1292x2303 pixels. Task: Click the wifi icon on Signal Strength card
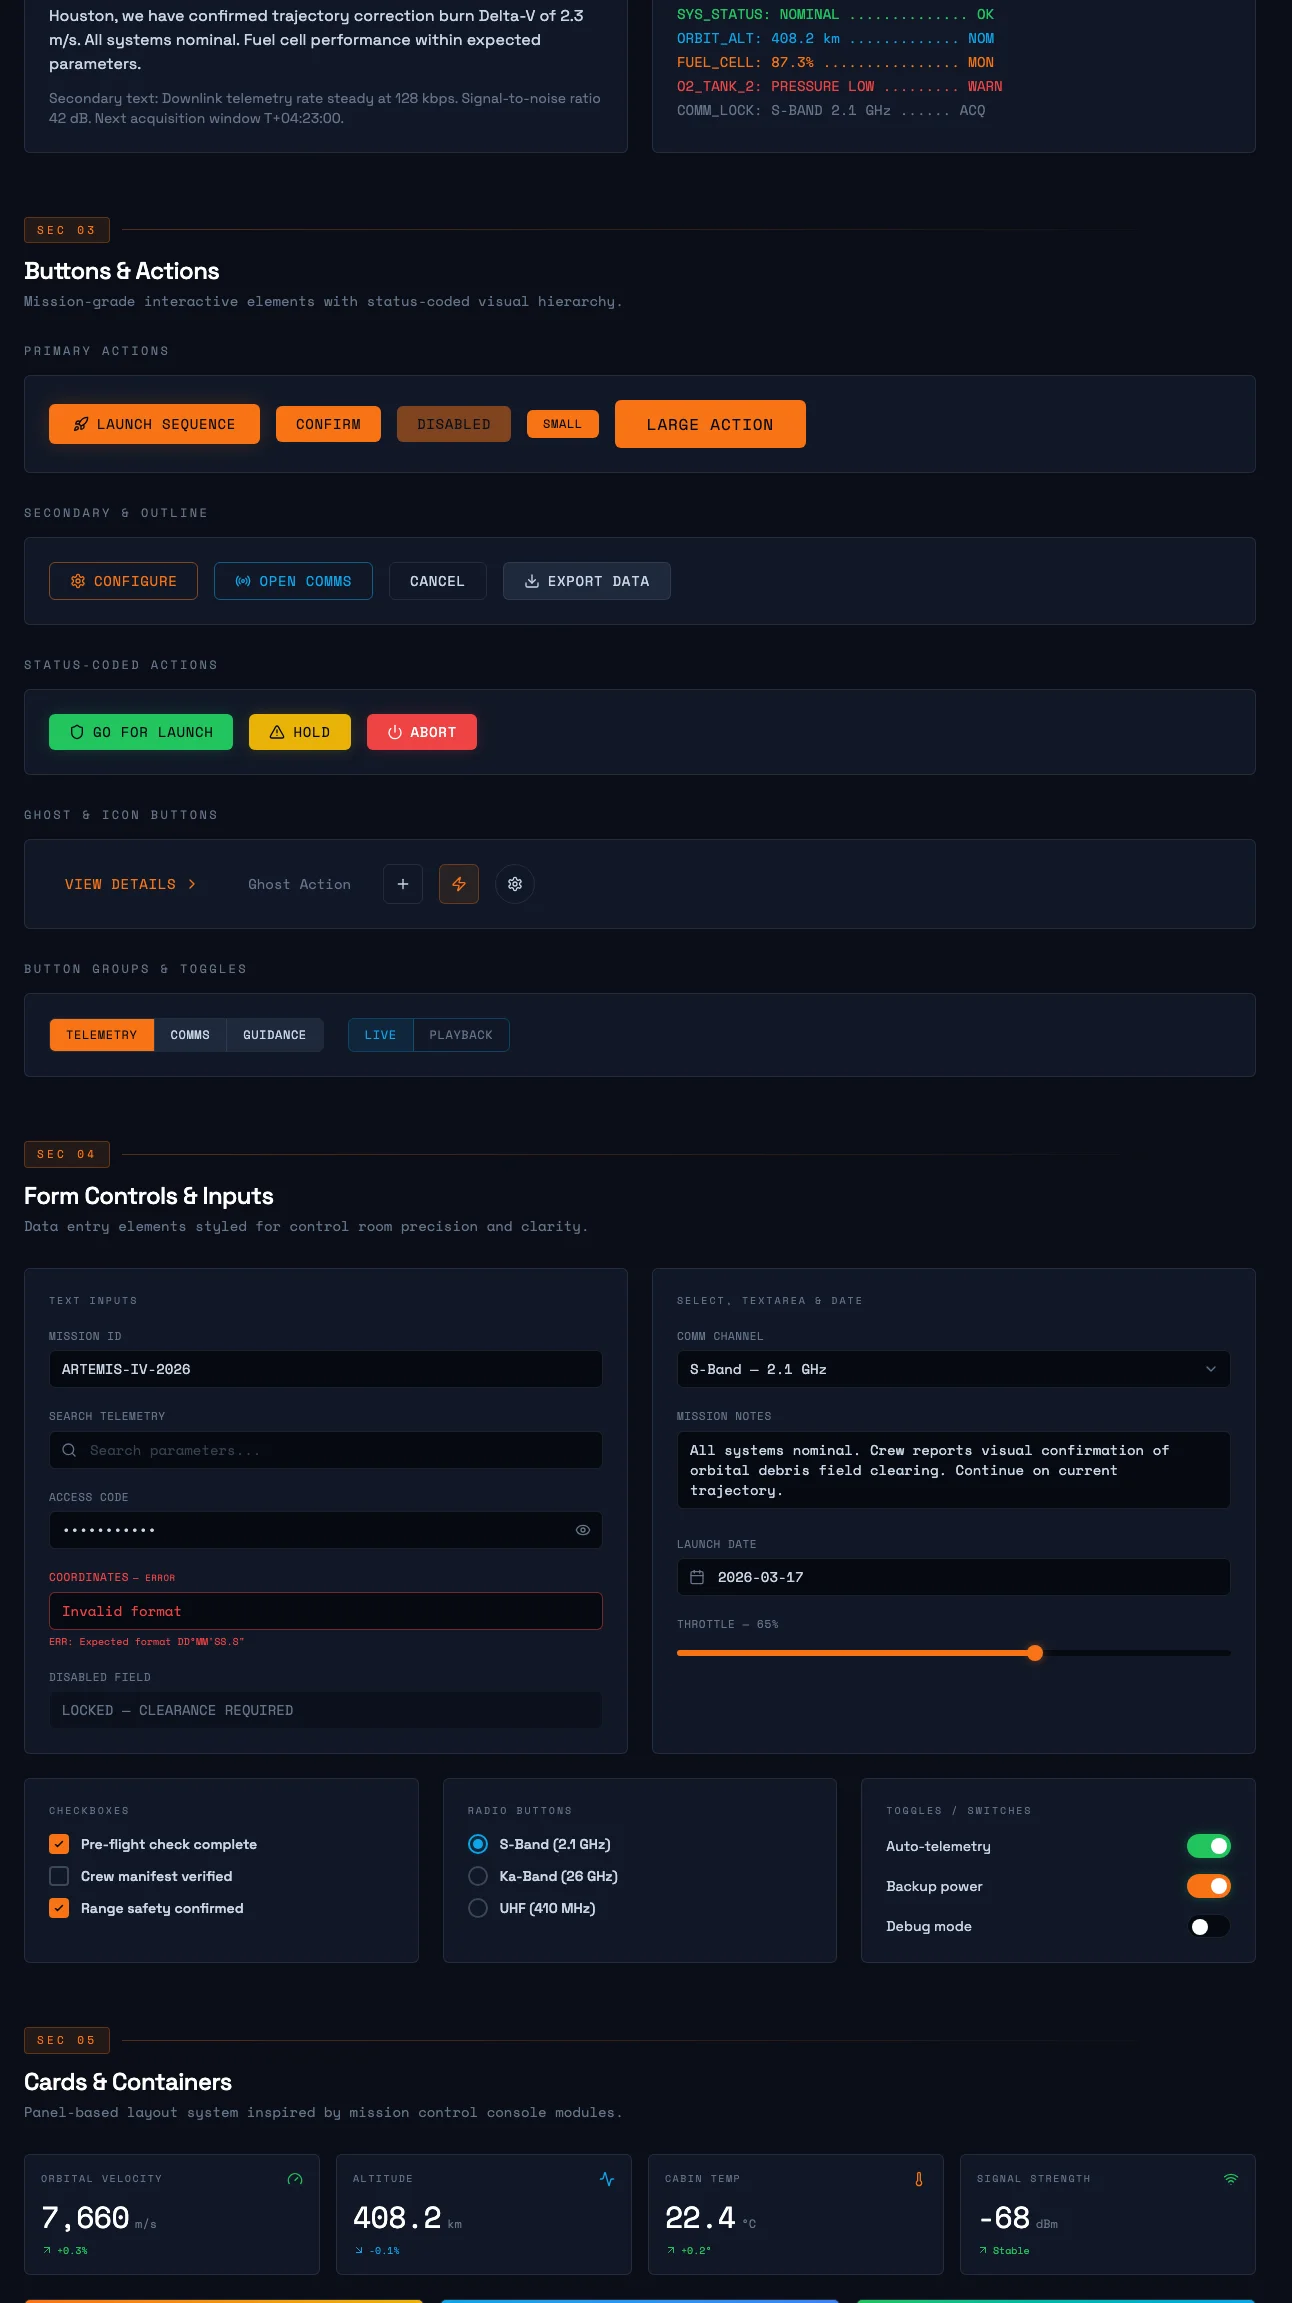pyautogui.click(x=1231, y=2179)
